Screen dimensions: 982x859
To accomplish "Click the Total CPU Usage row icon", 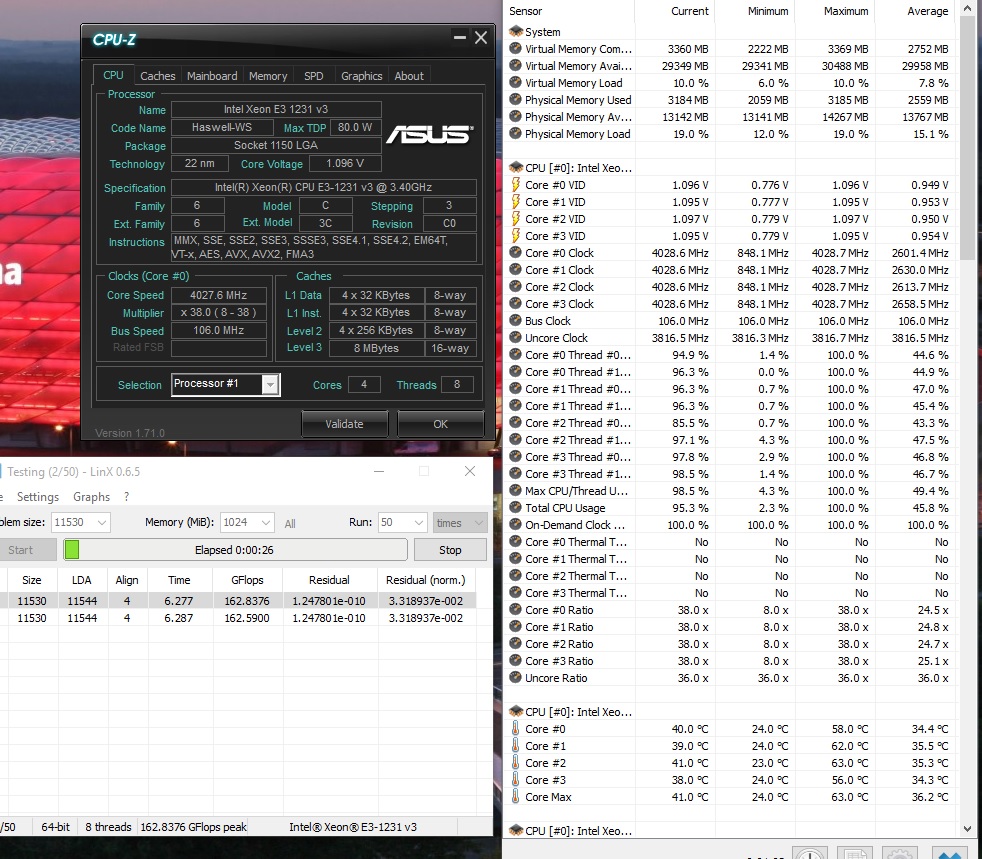I will click(x=515, y=507).
